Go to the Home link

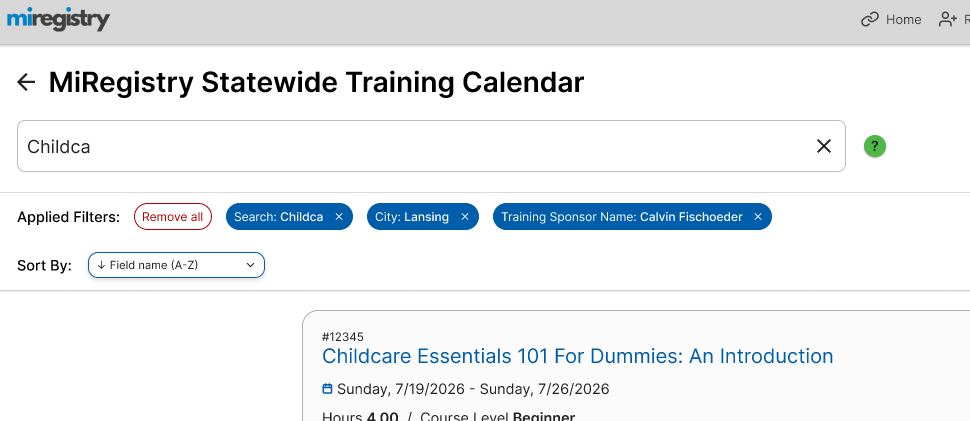pyautogui.click(x=891, y=19)
